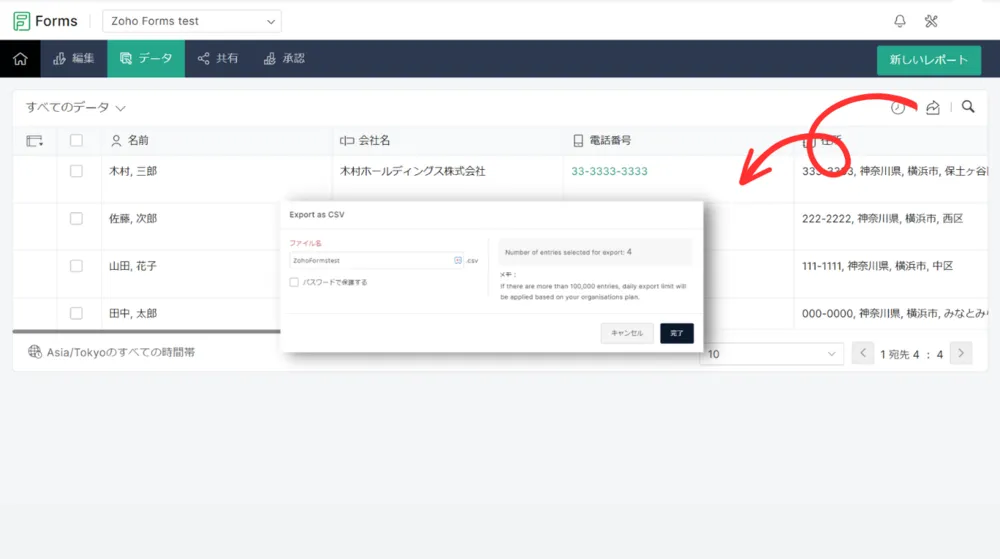Switch to the 共有 tab
Screen dimensions: 1000x559
click(x=217, y=59)
